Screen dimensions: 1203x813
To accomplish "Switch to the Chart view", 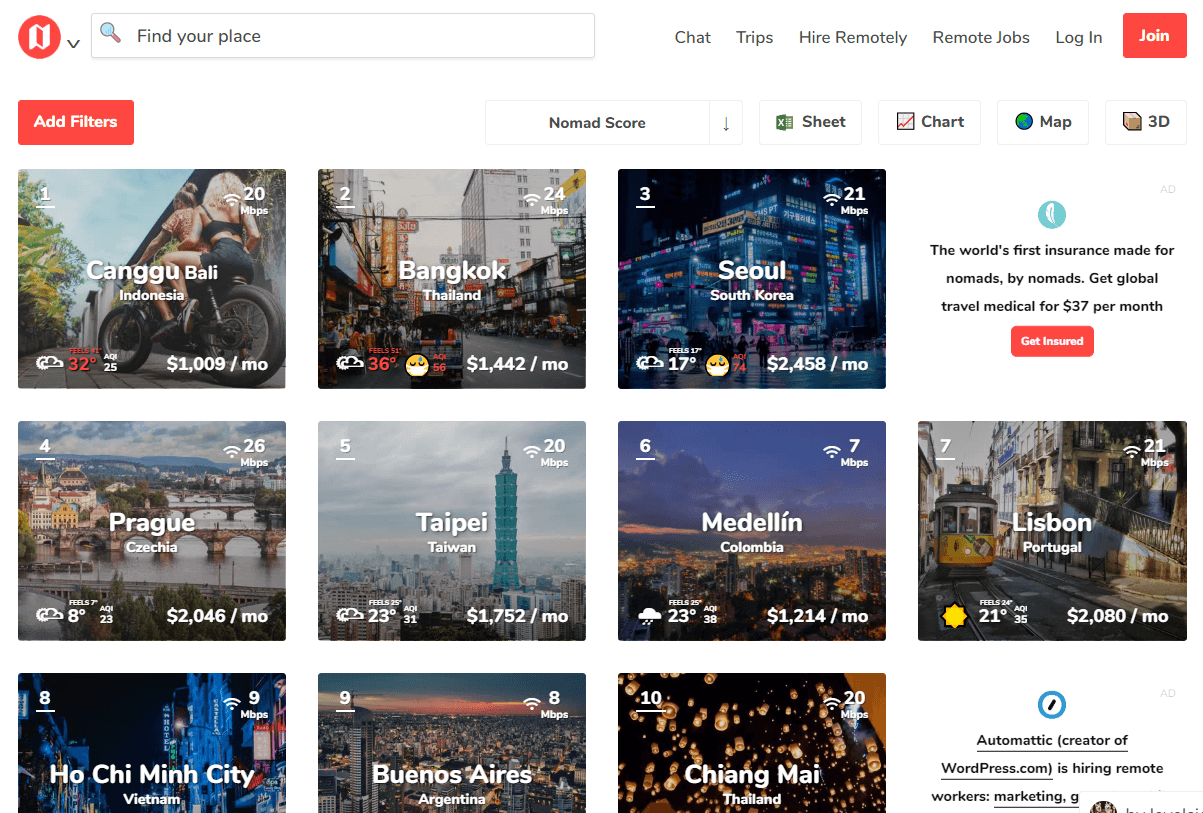I will pos(929,122).
